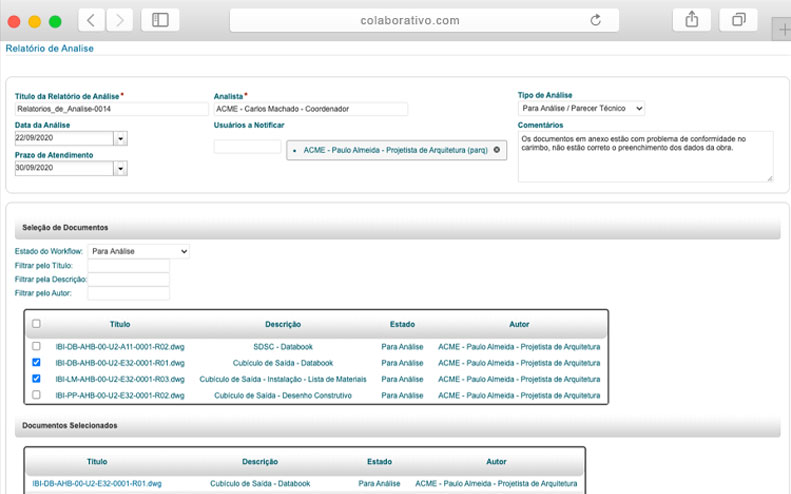The image size is (791, 494).
Task: Click the colaborativo.com address bar
Action: [424, 20]
